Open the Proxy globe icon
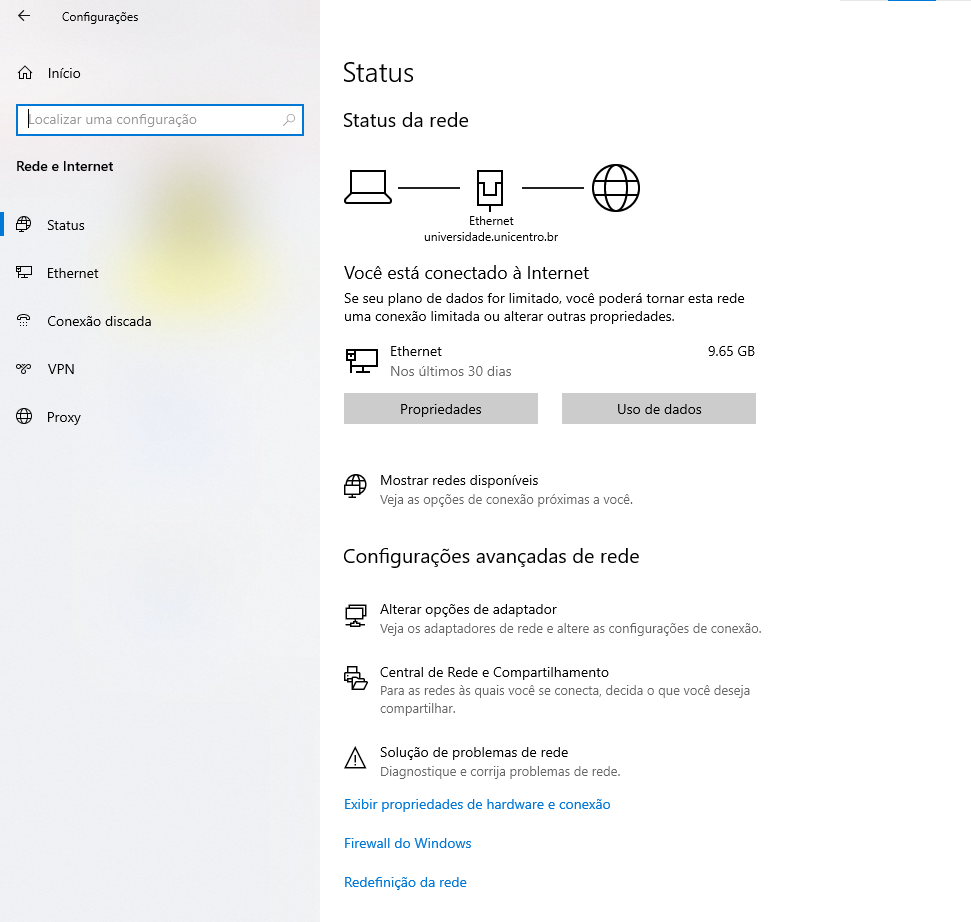 tap(25, 417)
